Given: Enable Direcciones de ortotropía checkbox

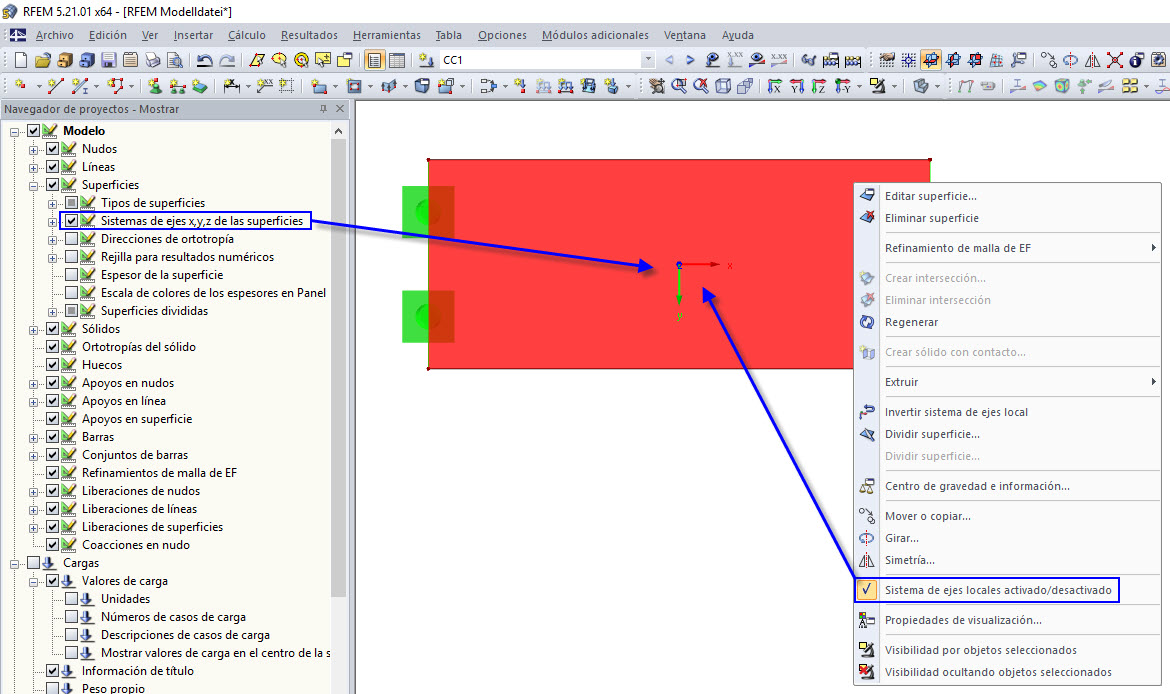Looking at the screenshot, I should coord(72,239).
